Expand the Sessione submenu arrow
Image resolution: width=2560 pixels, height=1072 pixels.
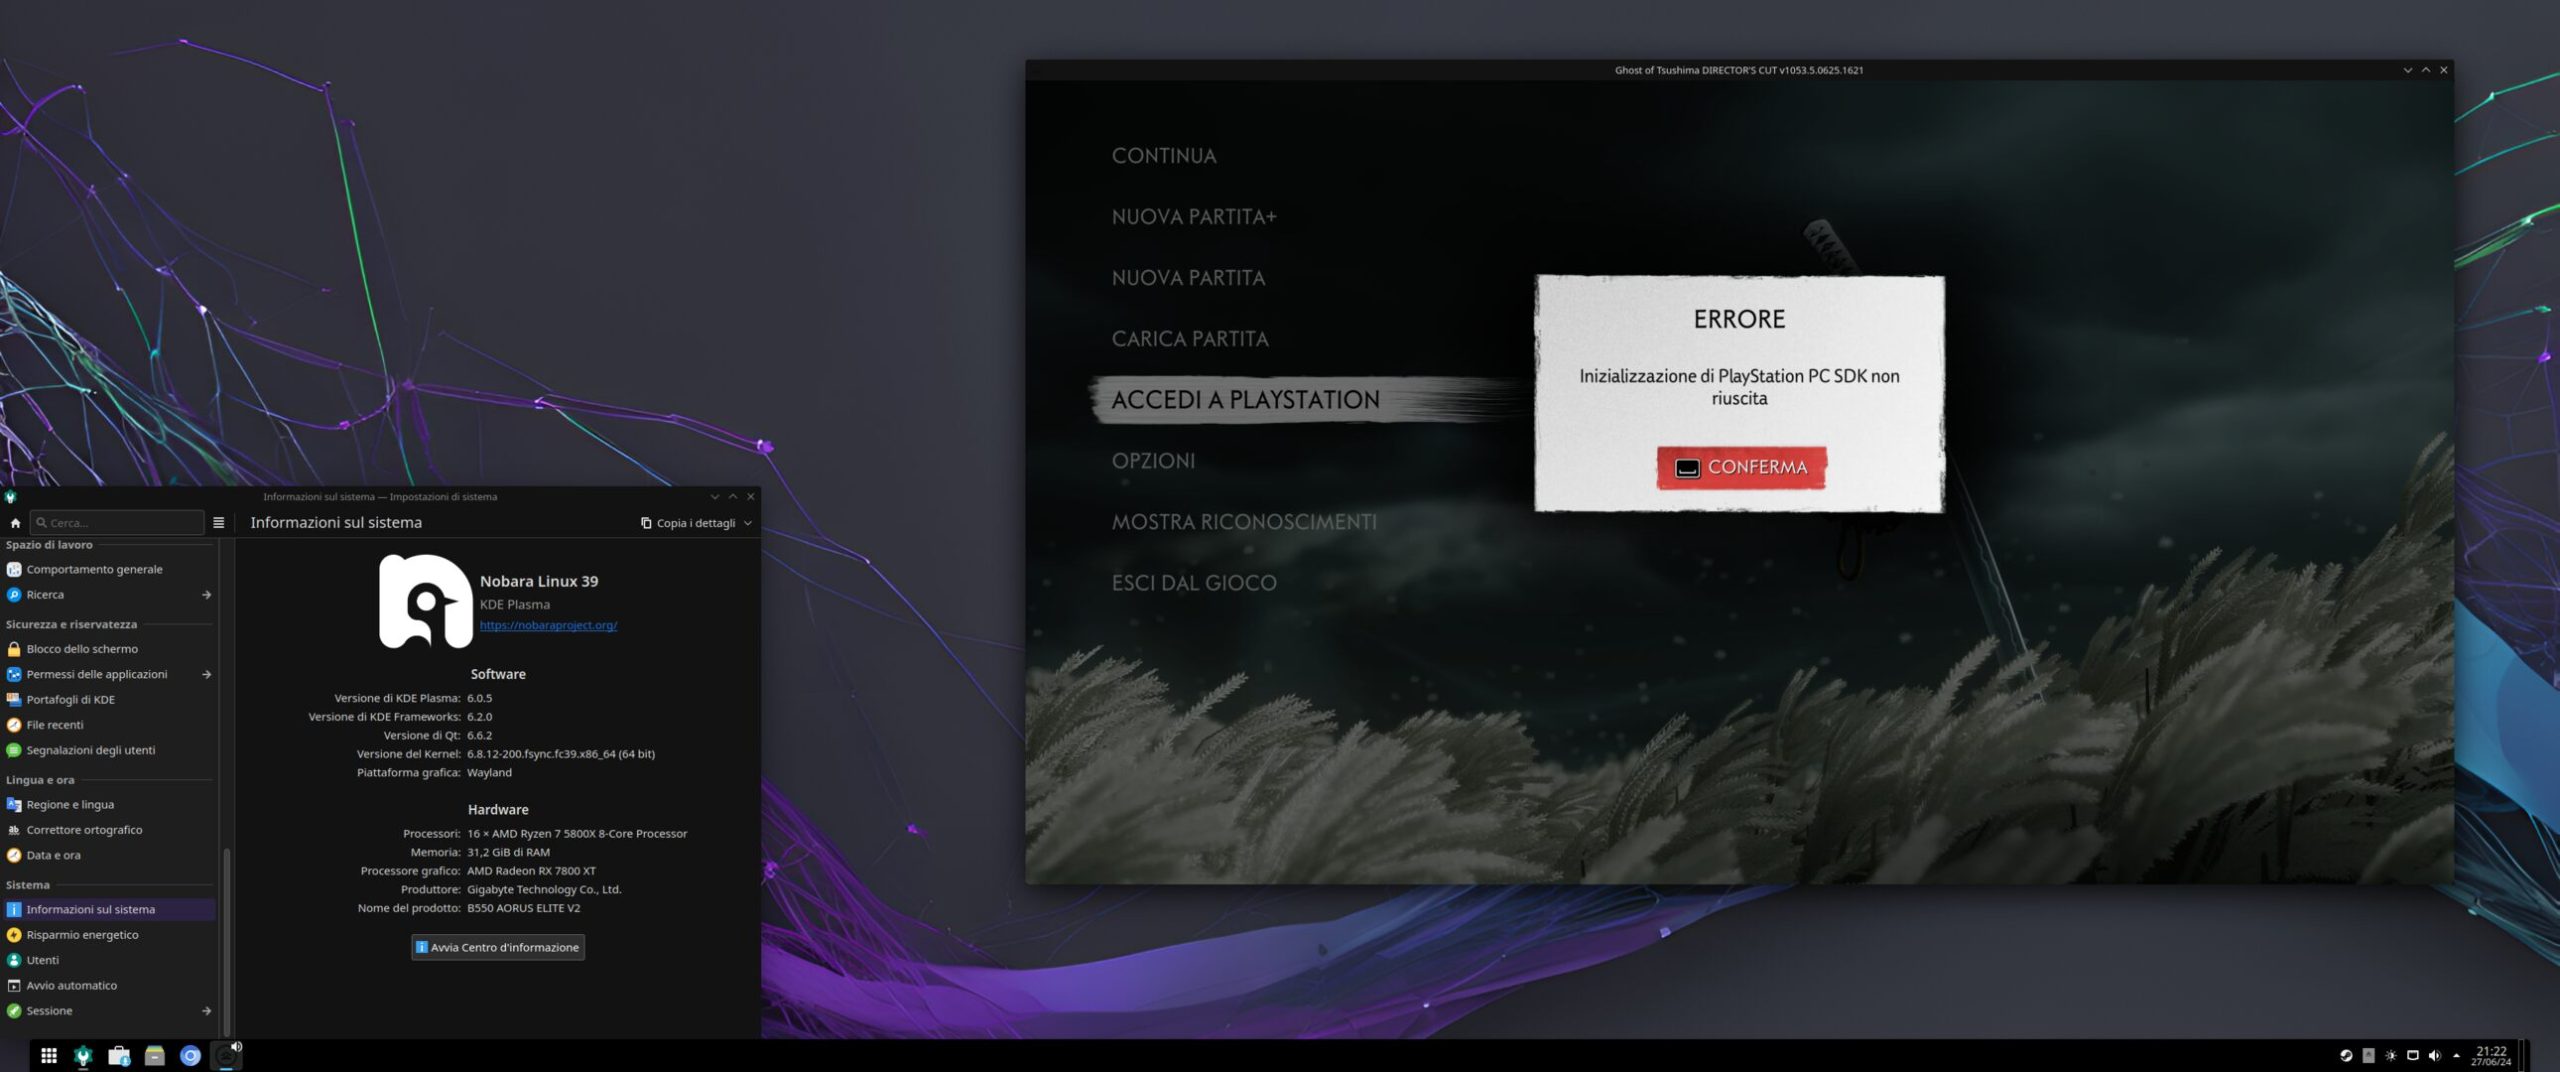[206, 1011]
